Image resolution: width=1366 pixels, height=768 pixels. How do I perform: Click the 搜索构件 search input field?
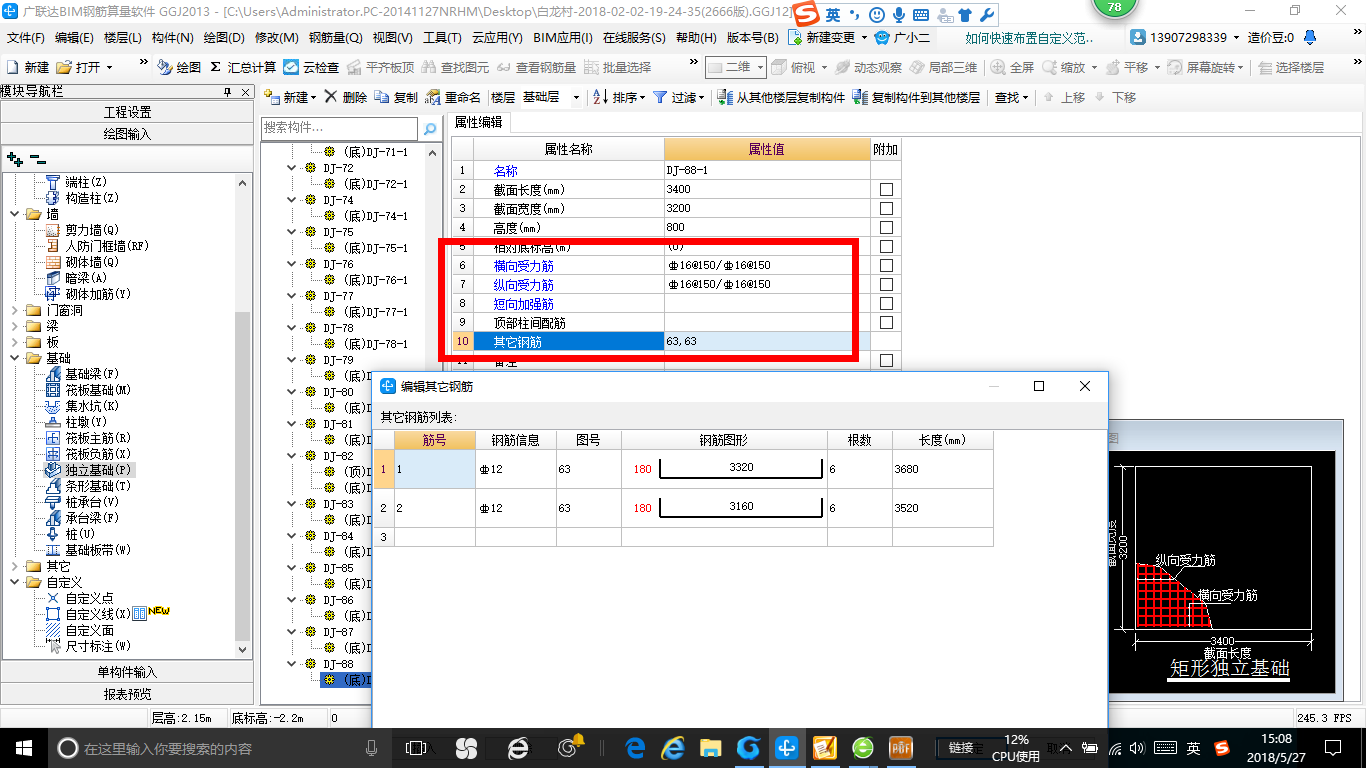[x=339, y=129]
